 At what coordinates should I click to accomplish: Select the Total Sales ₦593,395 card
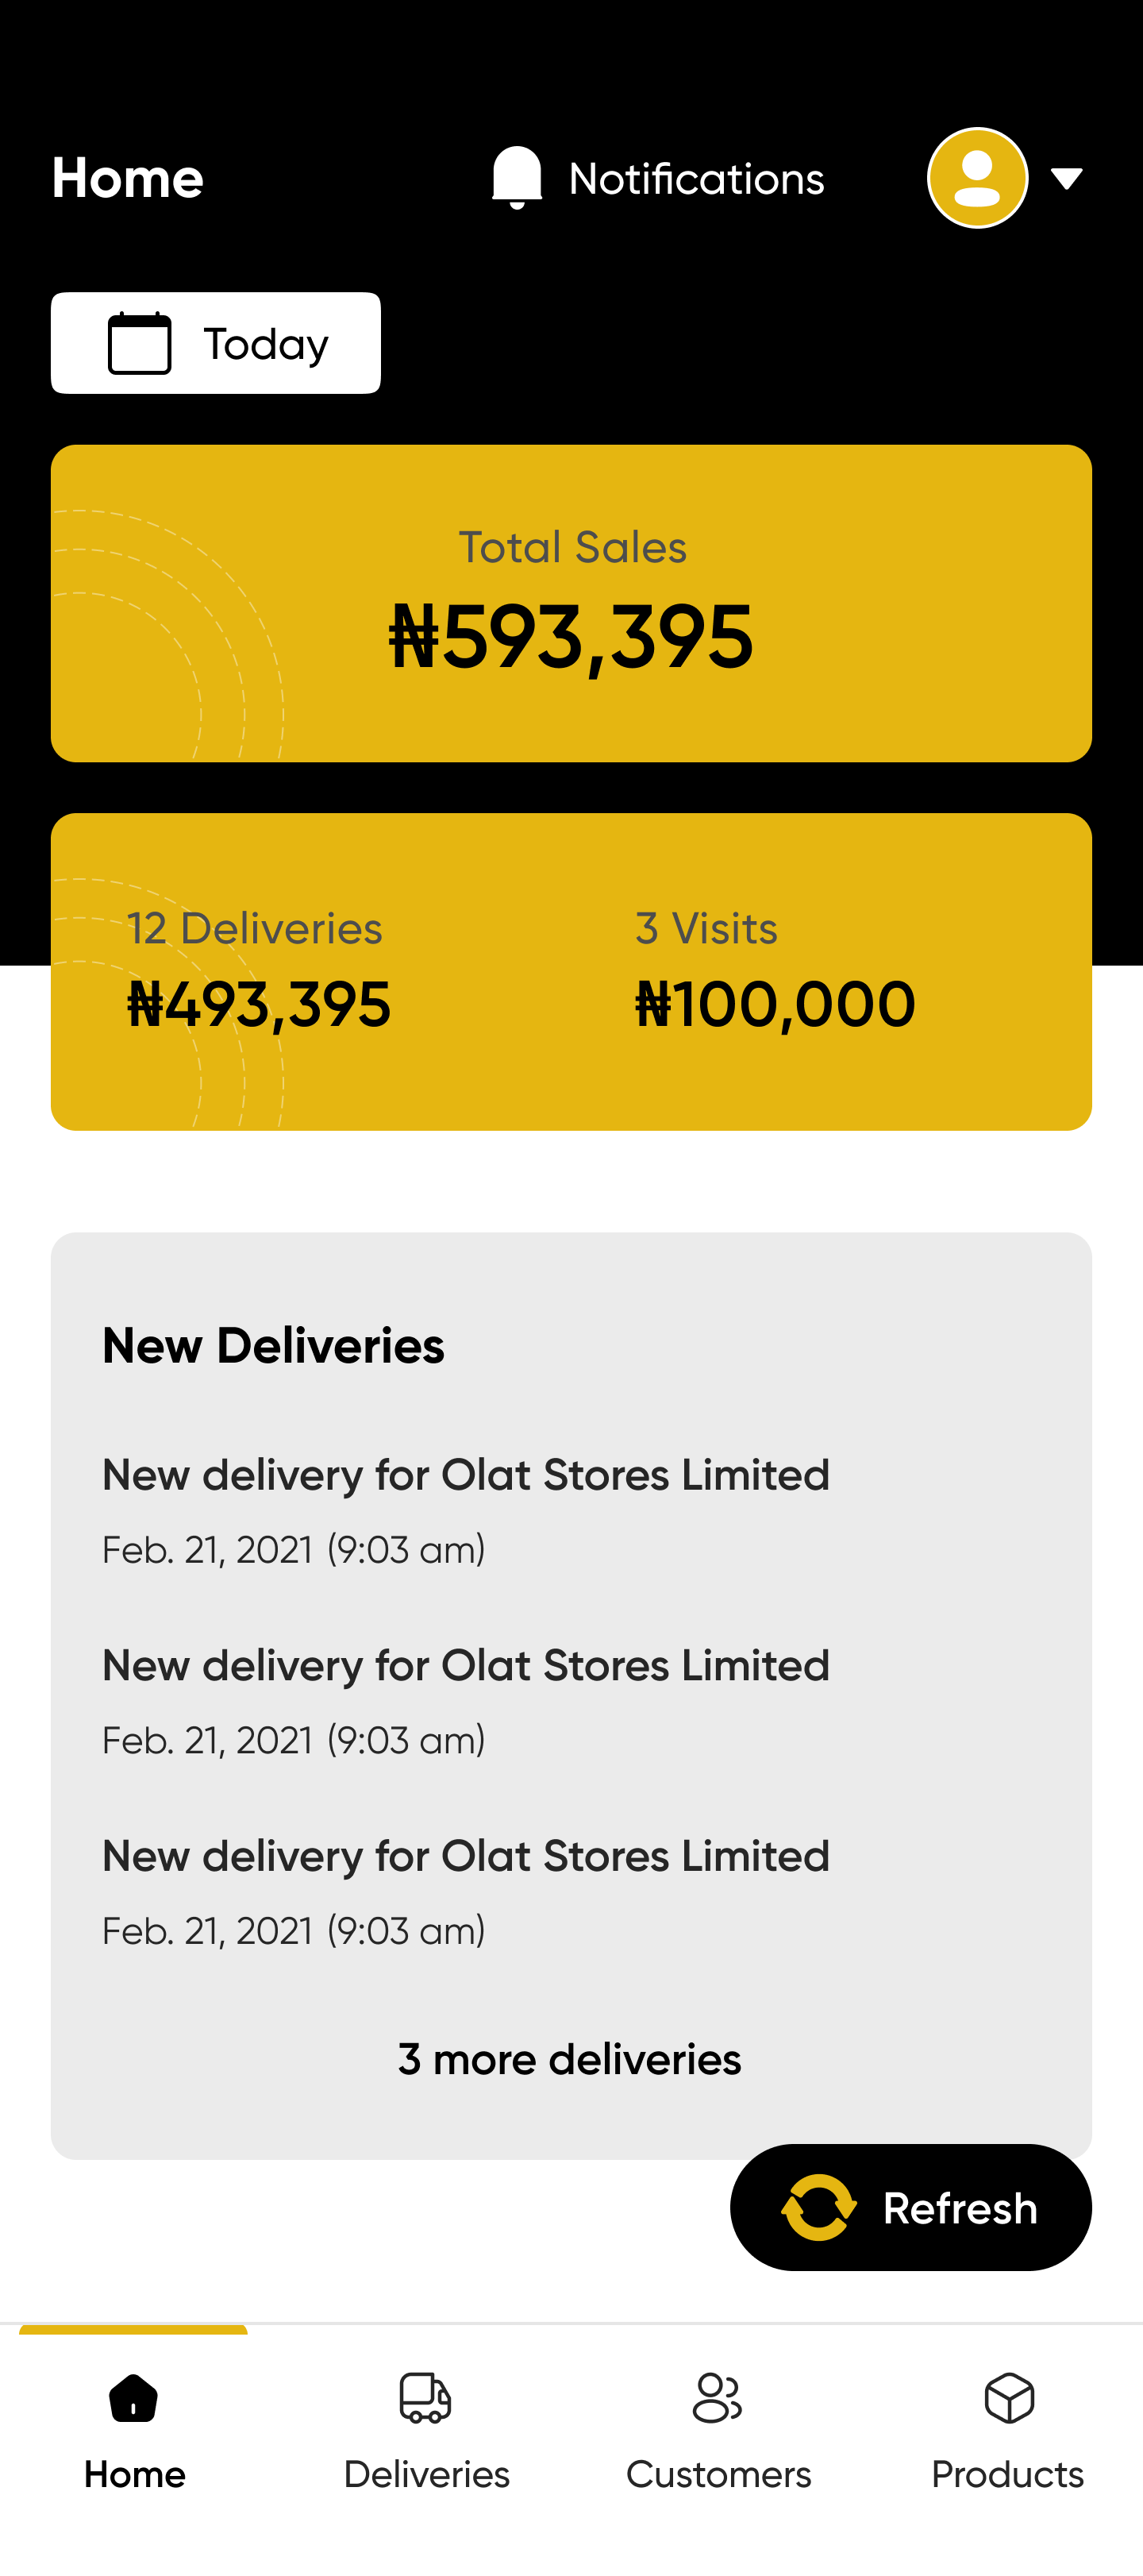click(571, 603)
